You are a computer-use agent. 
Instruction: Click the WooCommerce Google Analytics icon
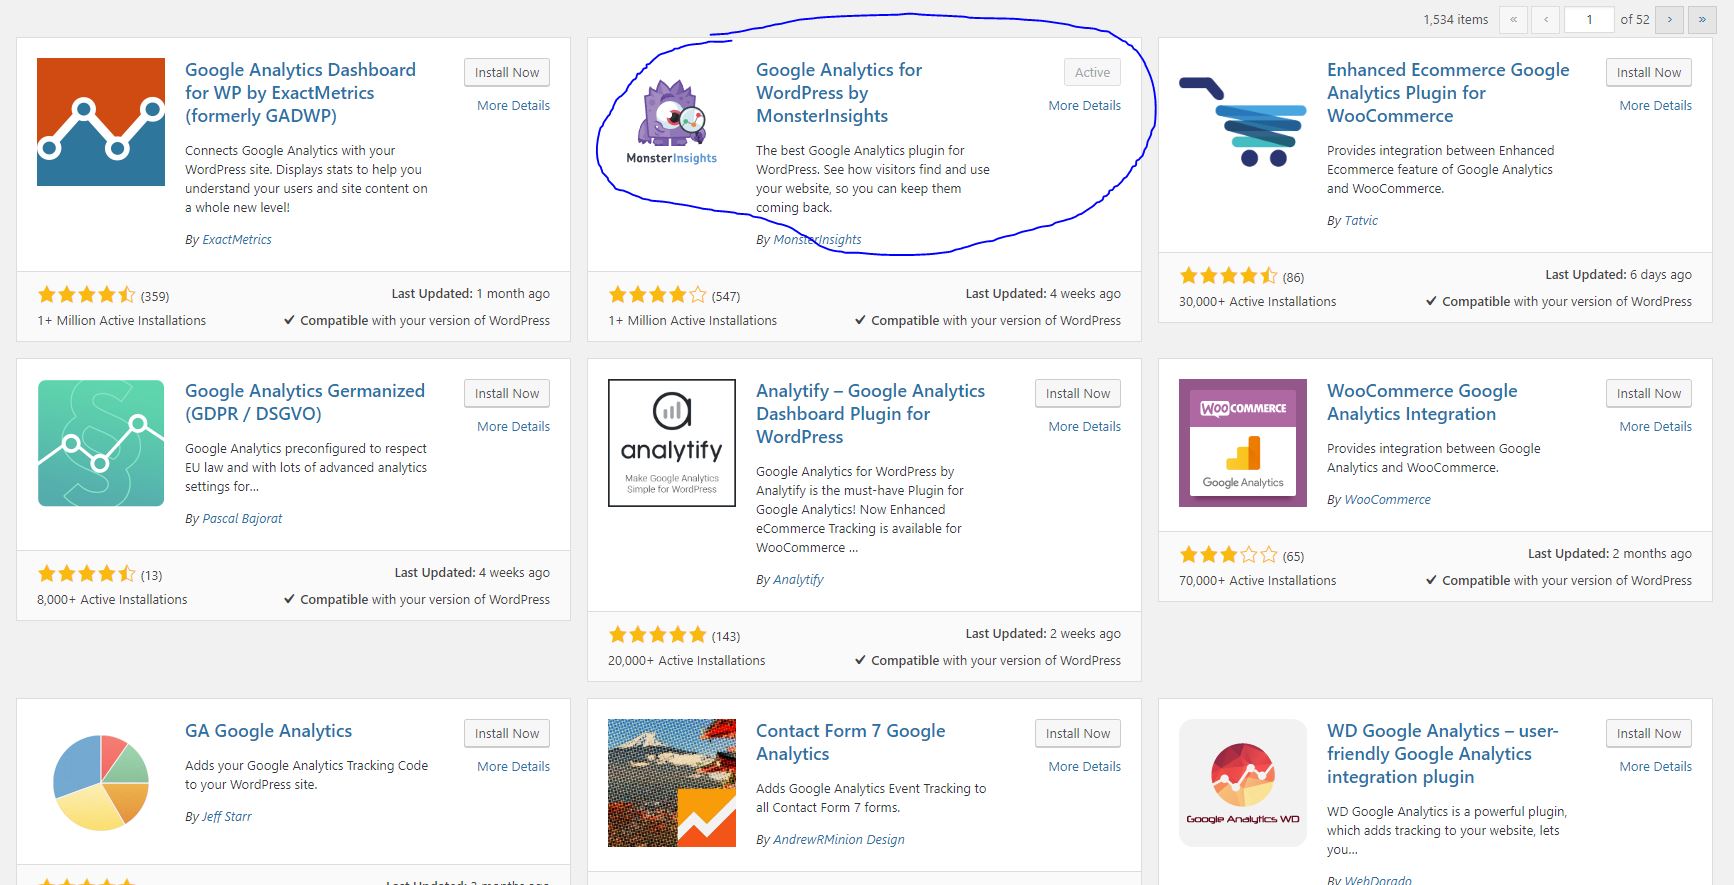1243,443
